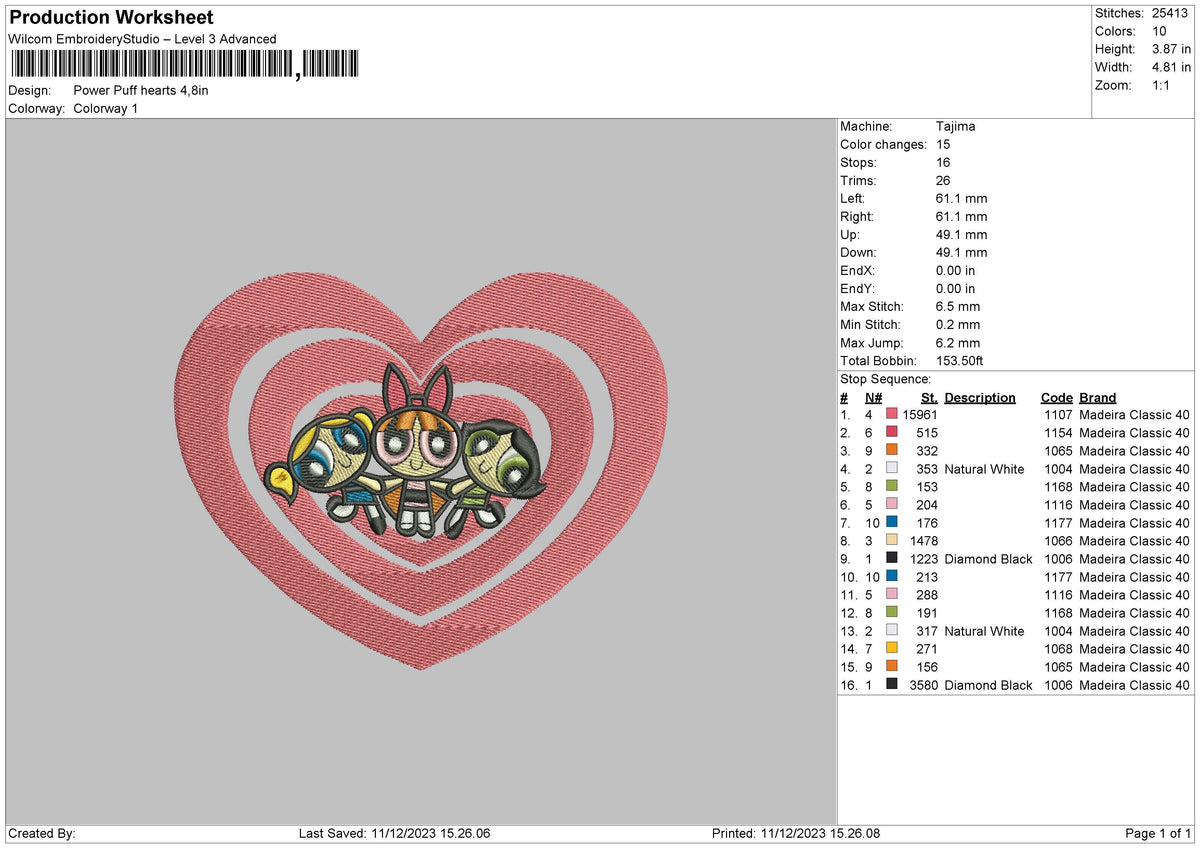Open the design name Power Puff hearts 4,8in
The image size is (1200, 848).
140,89
